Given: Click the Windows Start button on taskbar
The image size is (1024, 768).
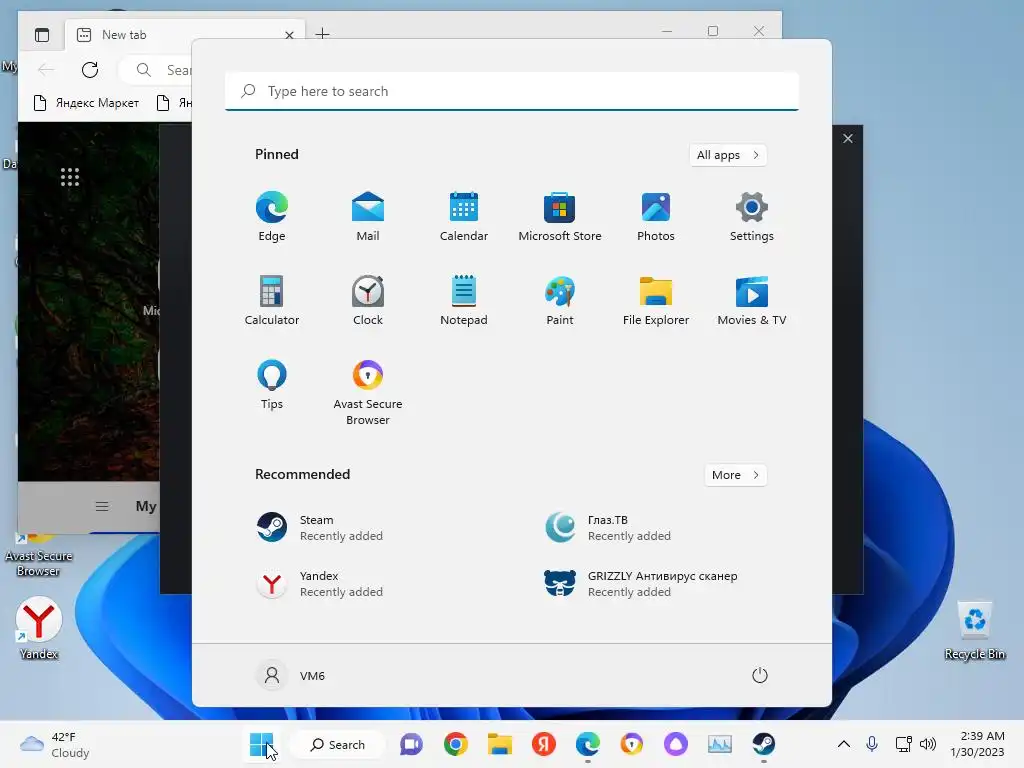Looking at the screenshot, I should pyautogui.click(x=262, y=744).
